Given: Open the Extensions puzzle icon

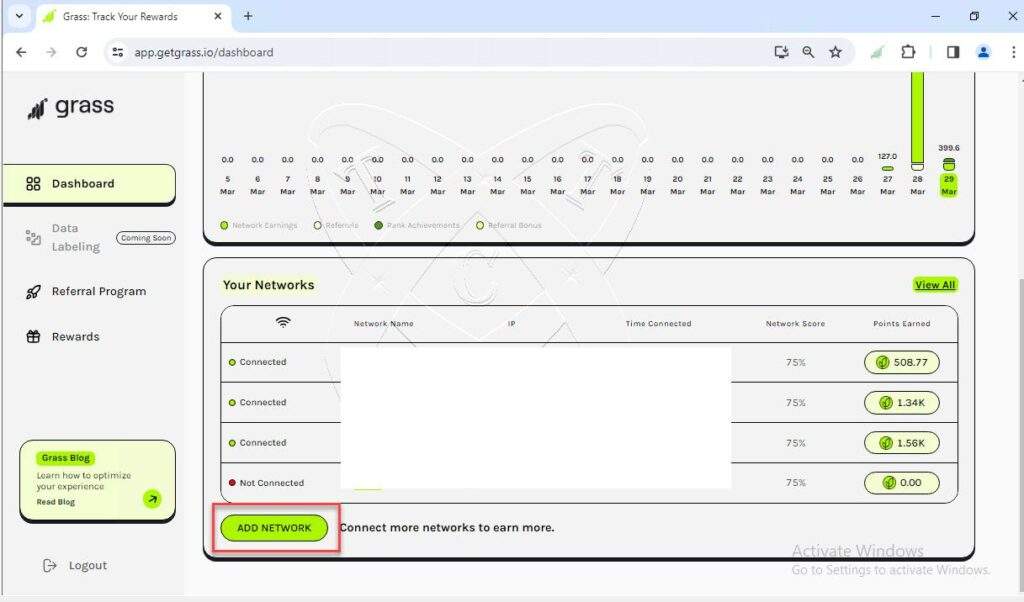Looking at the screenshot, I should pos(908,52).
